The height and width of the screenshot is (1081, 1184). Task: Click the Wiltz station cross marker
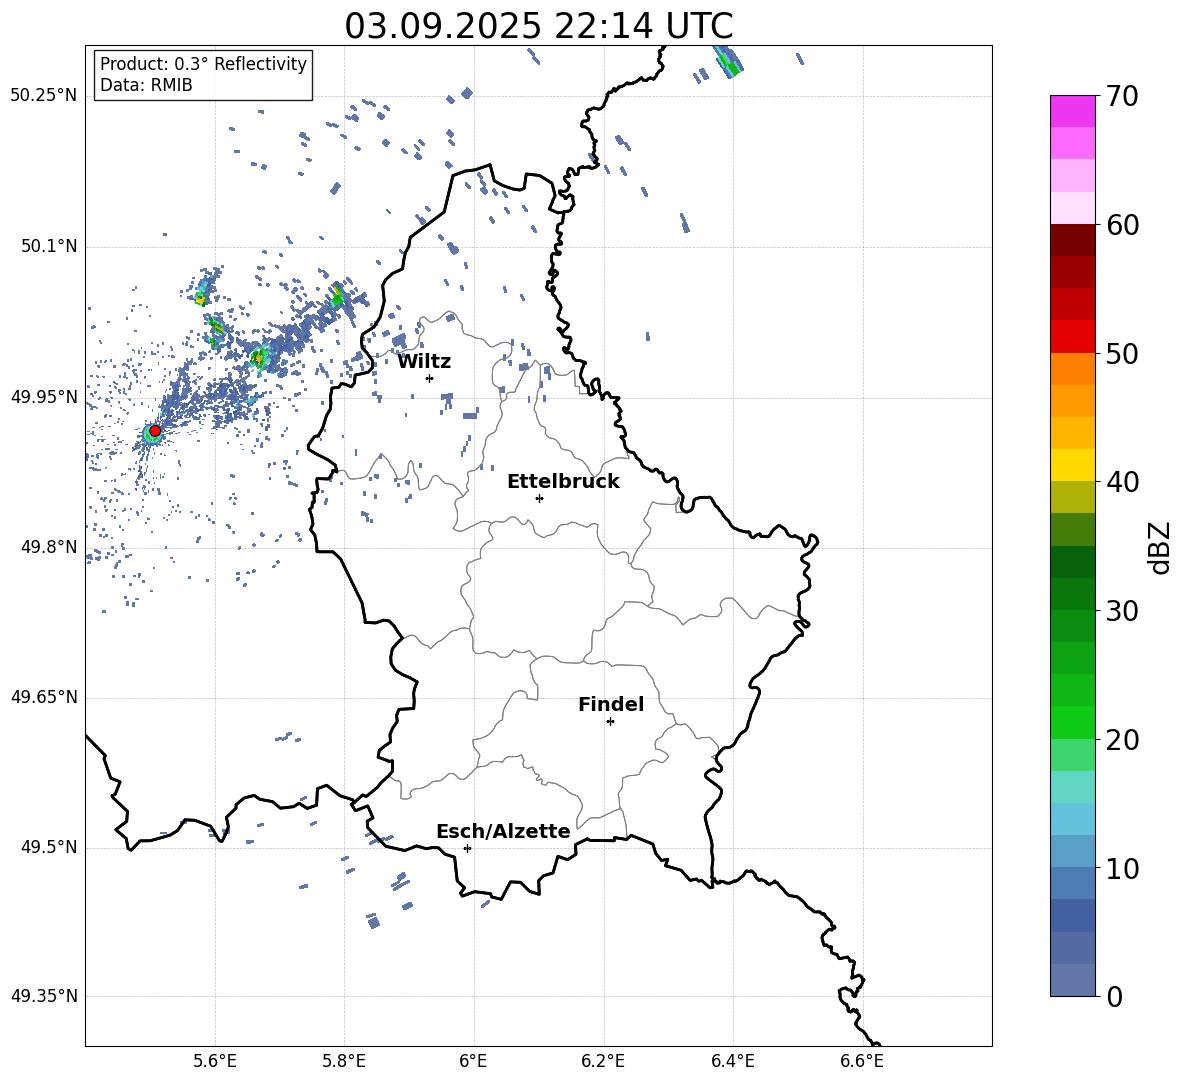coord(429,378)
